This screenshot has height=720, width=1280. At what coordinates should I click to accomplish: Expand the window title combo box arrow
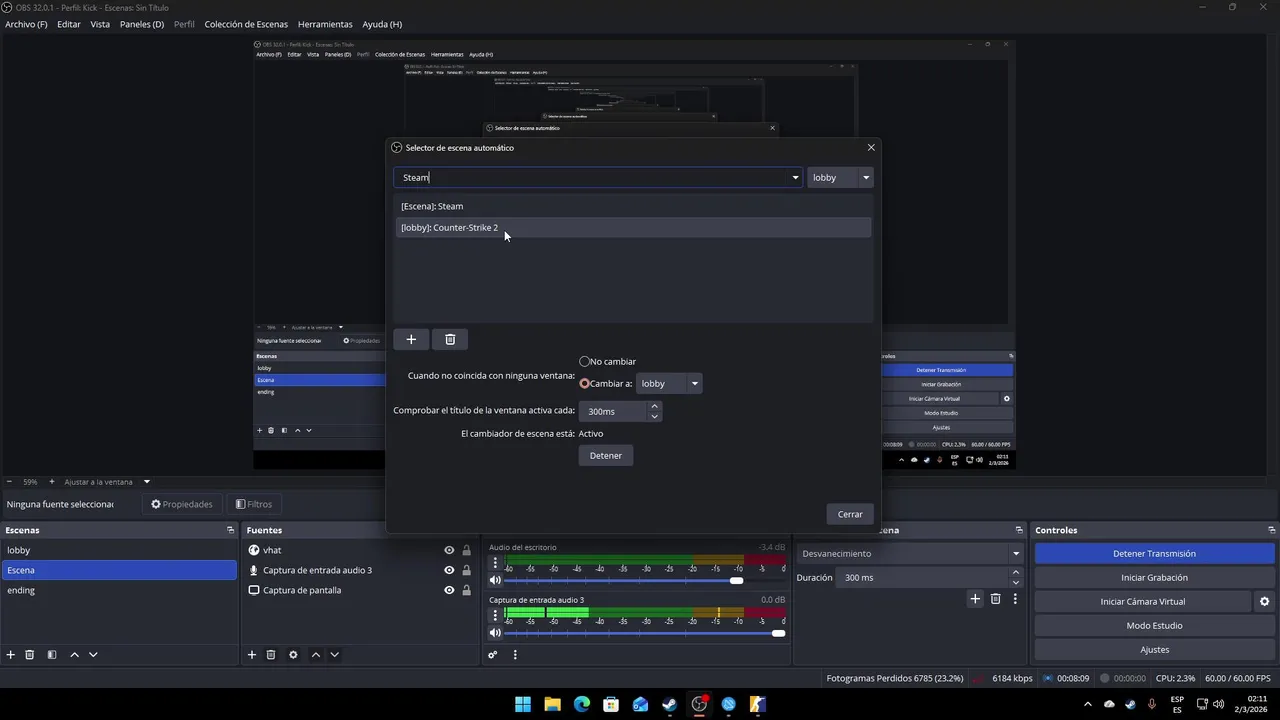796,178
